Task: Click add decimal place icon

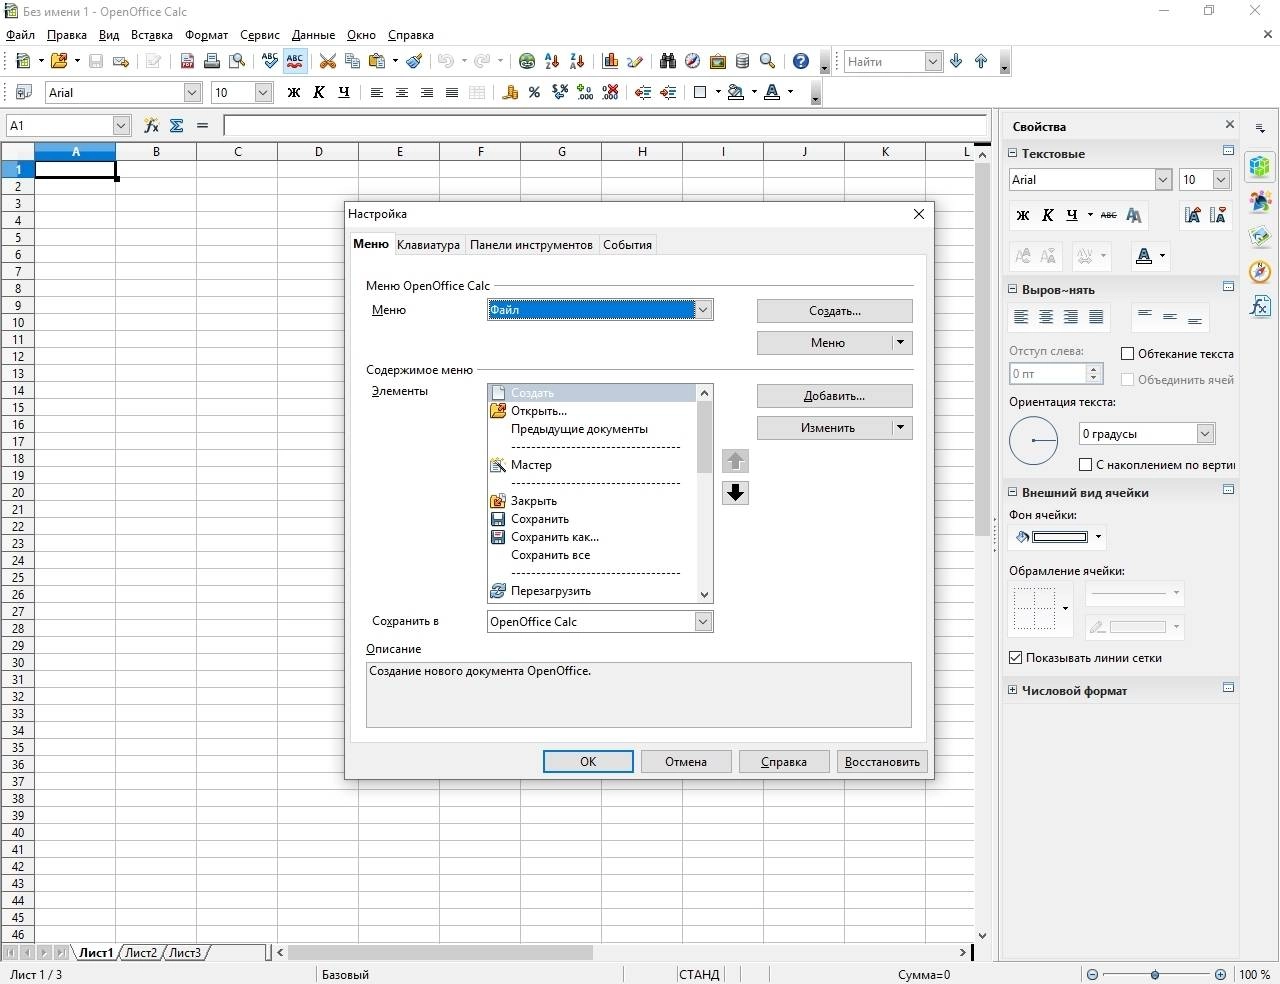Action: 585,92
